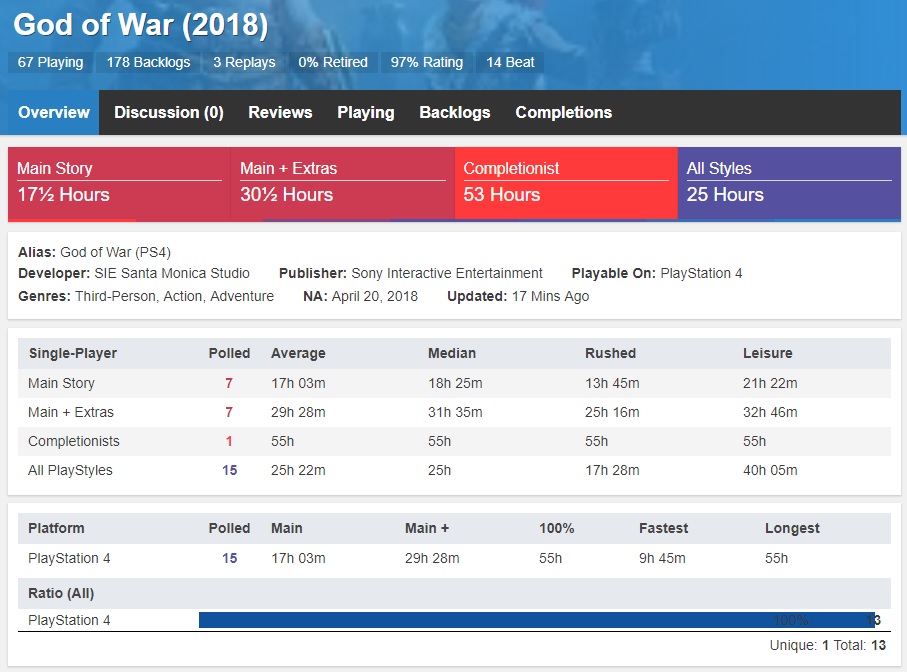
Task: Click the 67 Playing stat badge
Action: [x=50, y=62]
